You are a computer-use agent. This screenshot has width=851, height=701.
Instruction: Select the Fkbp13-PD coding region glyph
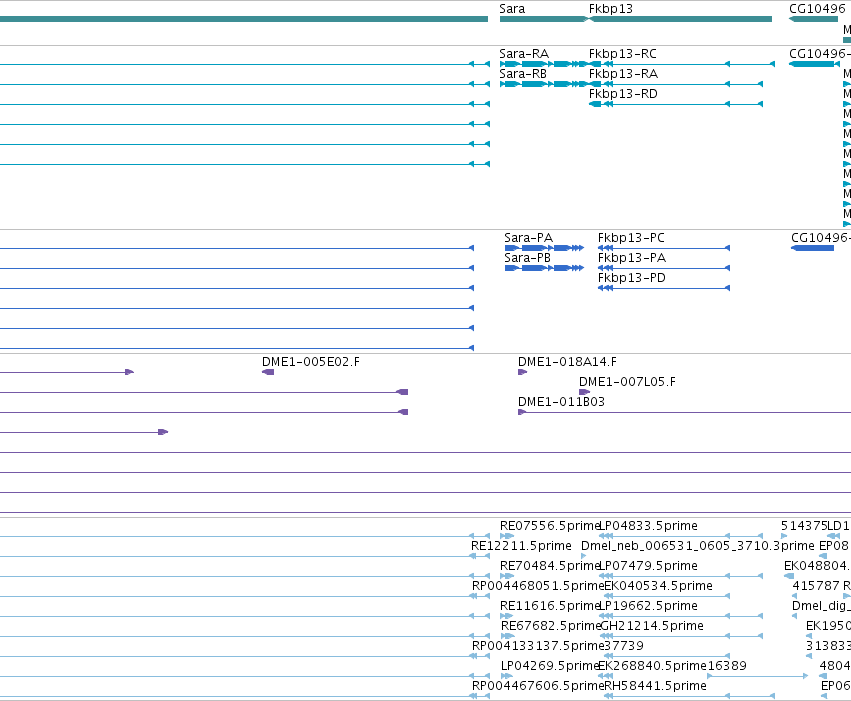point(664,288)
